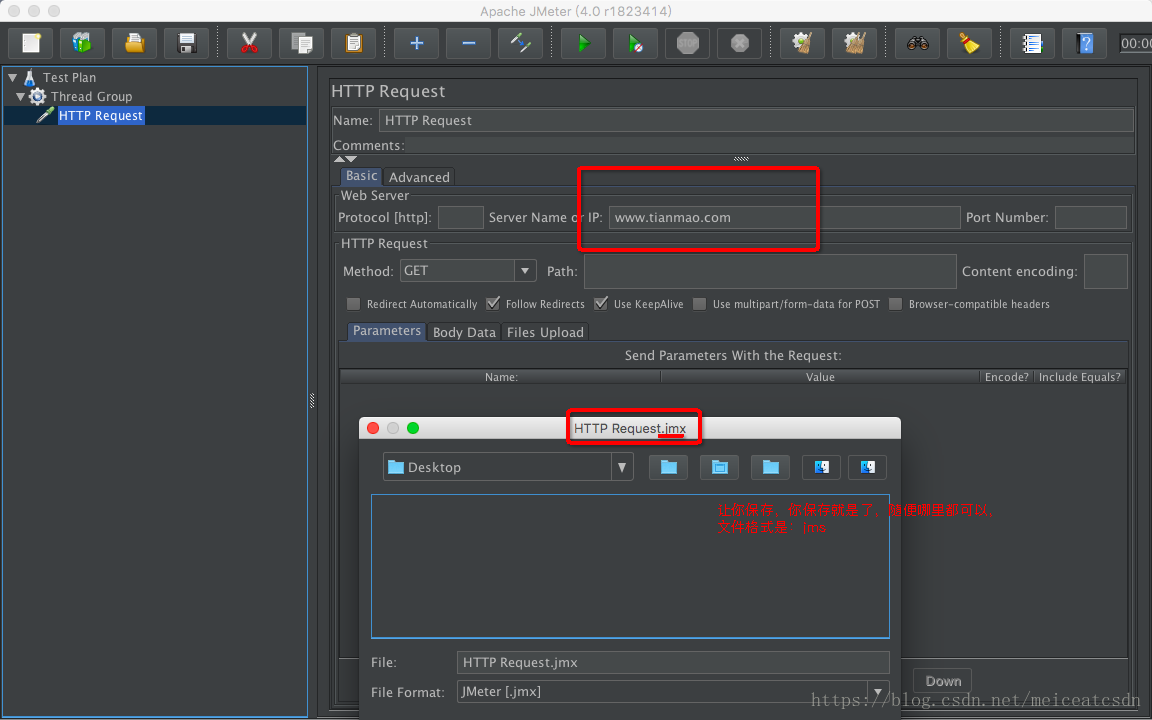Uncheck Follow Redirects checkbox
Viewport: 1152px width, 720px height.
493,304
